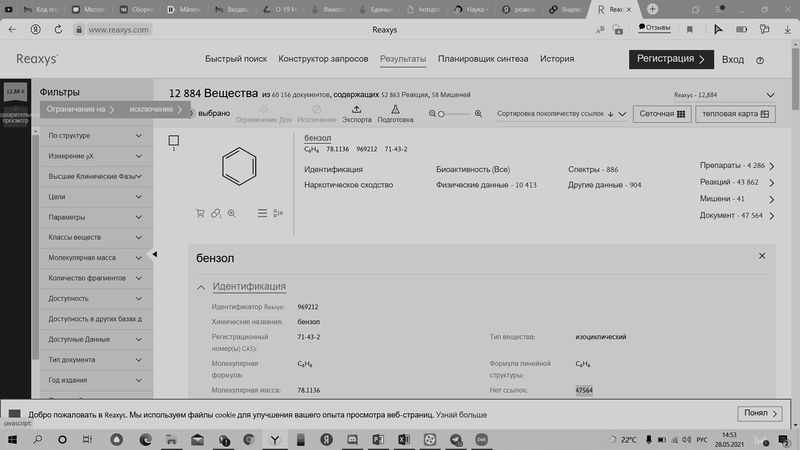Screen dimensions: 800x450
Task: Click the magnifier icon under benzene structure
Action: click(231, 213)
